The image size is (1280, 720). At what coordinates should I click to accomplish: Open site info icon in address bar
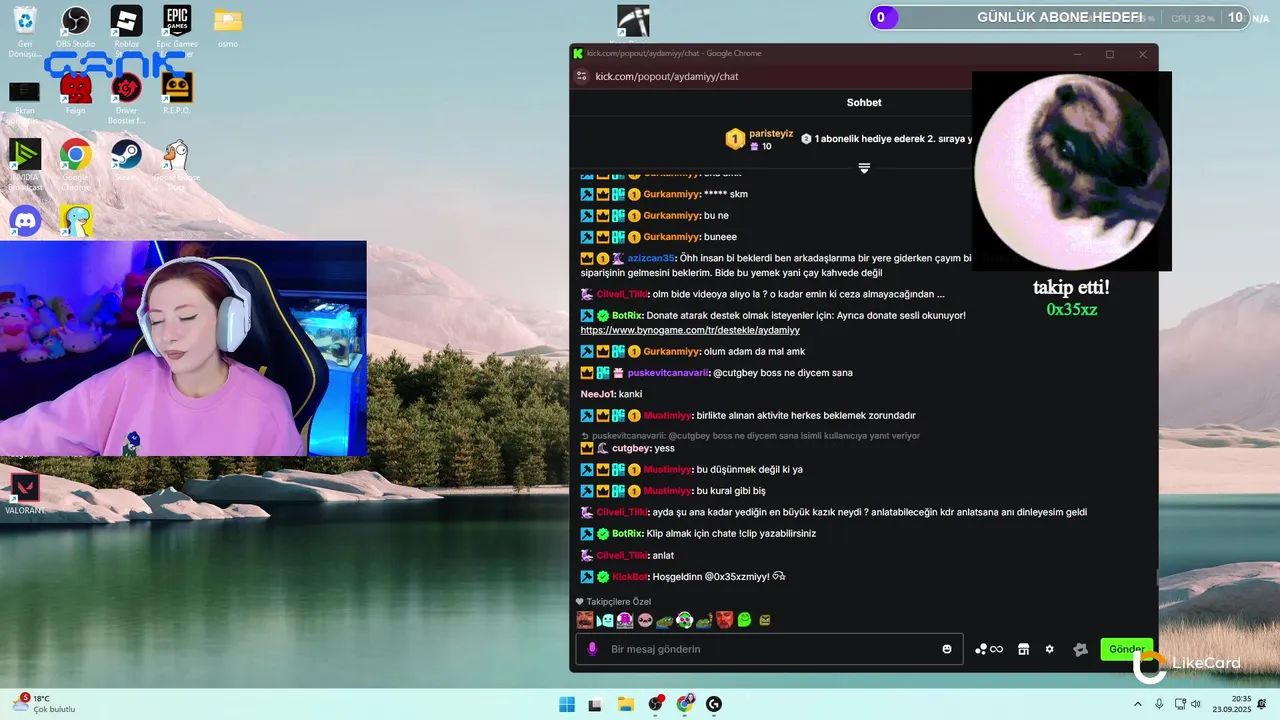[x=582, y=76]
